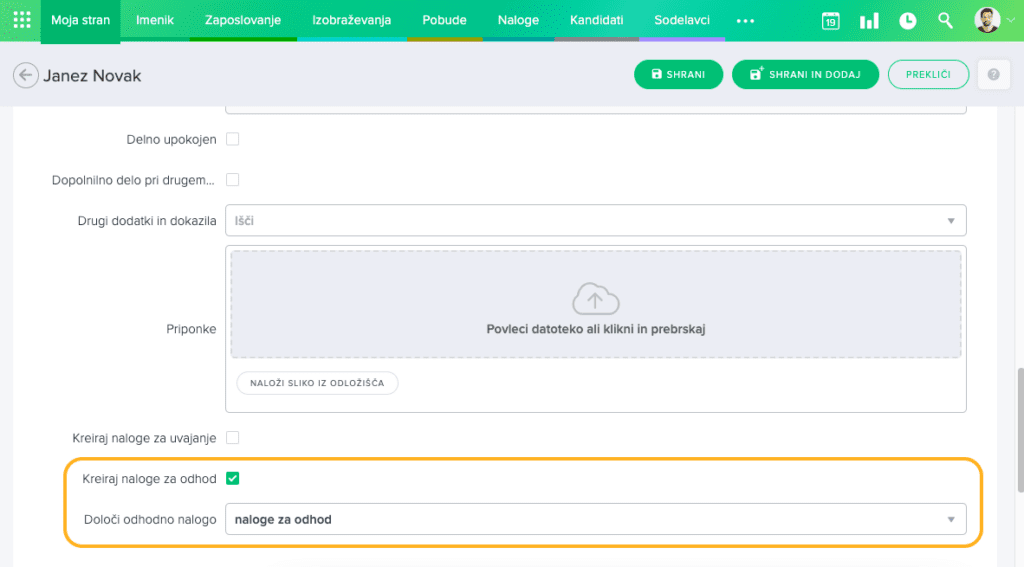Screen dimensions: 1024x567
Task: Click the clock time-tracking icon
Action: [x=907, y=20]
